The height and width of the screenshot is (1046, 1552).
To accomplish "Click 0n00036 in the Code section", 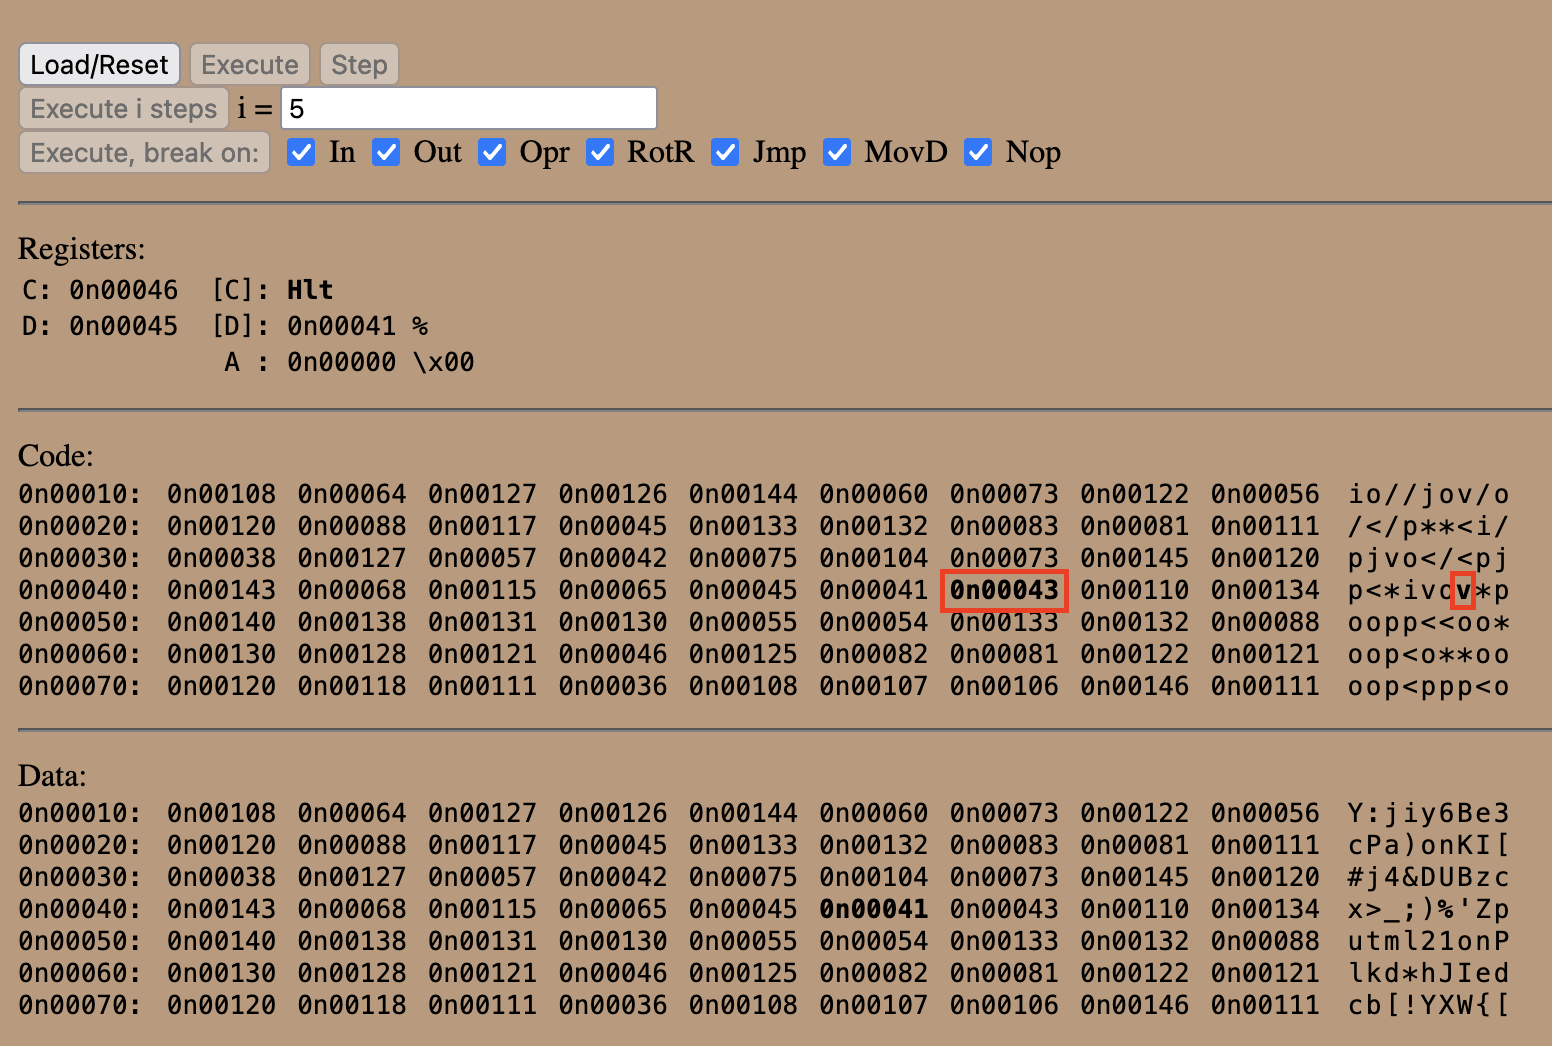I will 613,686.
